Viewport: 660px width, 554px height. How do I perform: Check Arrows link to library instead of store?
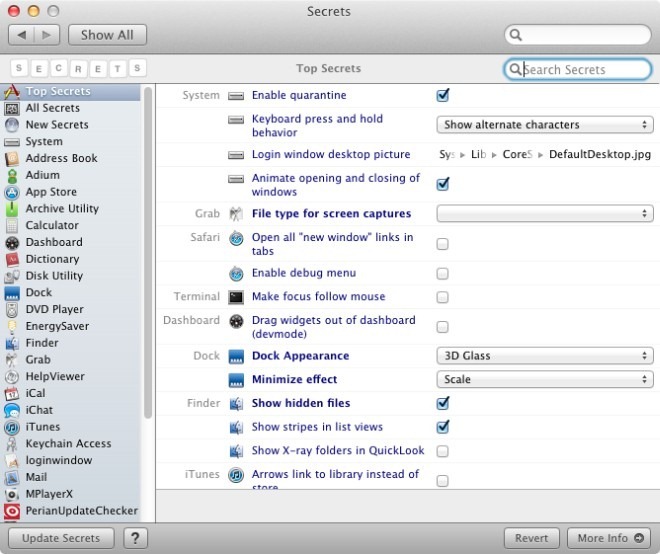(442, 481)
